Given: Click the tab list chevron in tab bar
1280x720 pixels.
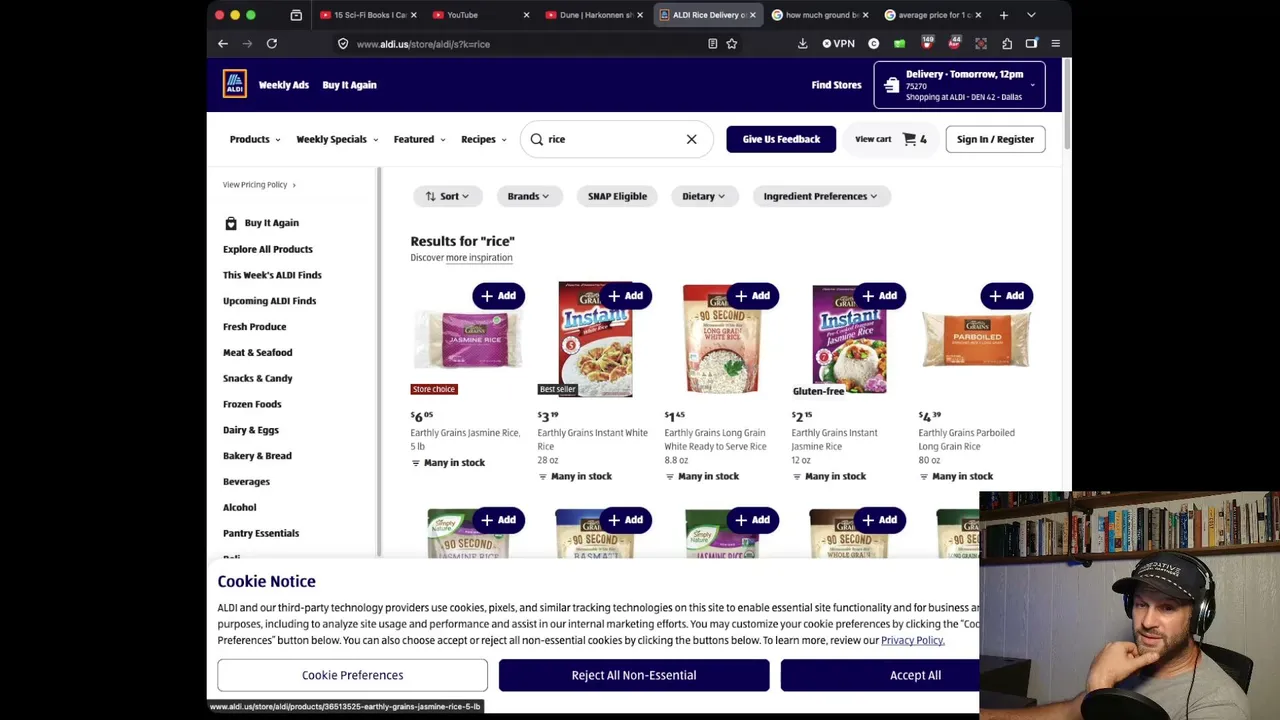Looking at the screenshot, I should pyautogui.click(x=1031, y=15).
